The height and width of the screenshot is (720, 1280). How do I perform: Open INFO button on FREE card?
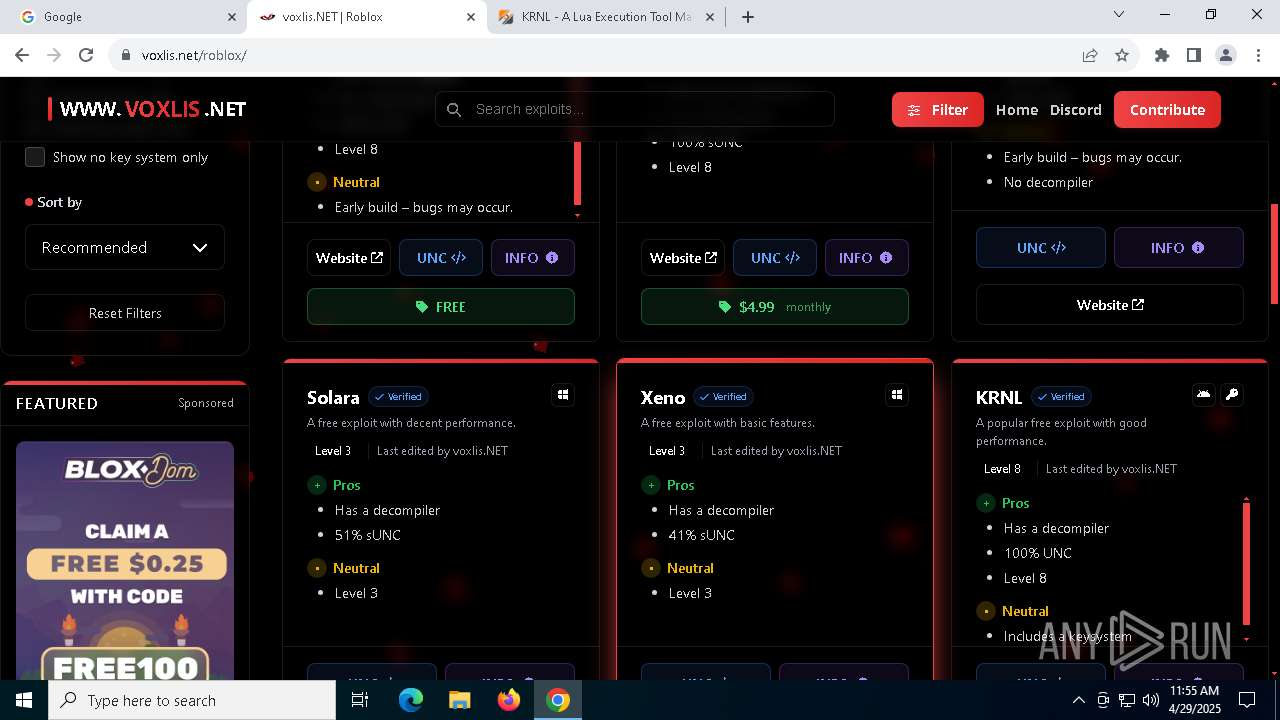[x=532, y=258]
